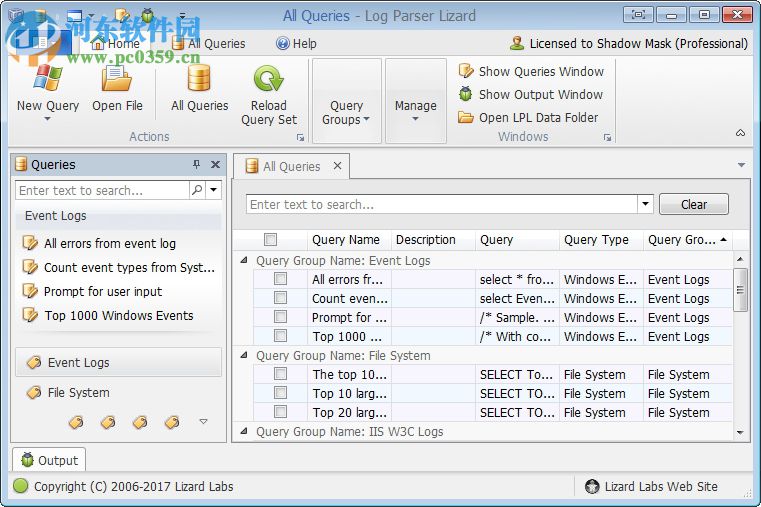
Task: Click the grid vertical scrollbar thumb
Action: coord(740,290)
